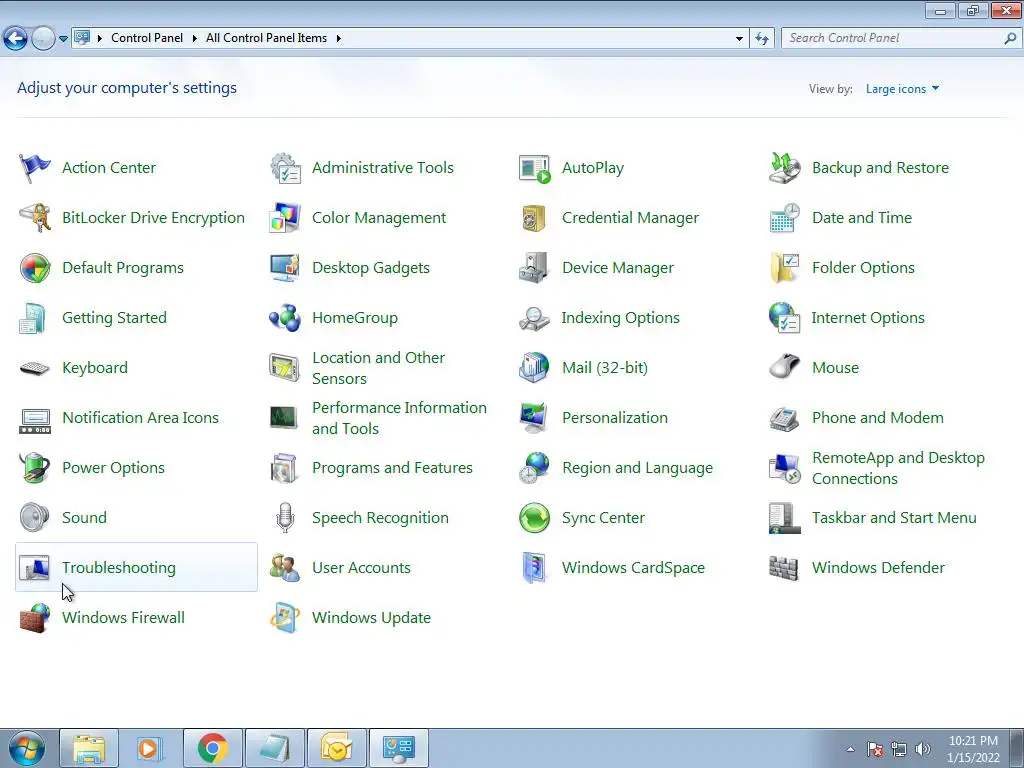Image resolution: width=1024 pixels, height=768 pixels.
Task: Expand the arrow after All Control Panel Items
Action: tap(338, 39)
